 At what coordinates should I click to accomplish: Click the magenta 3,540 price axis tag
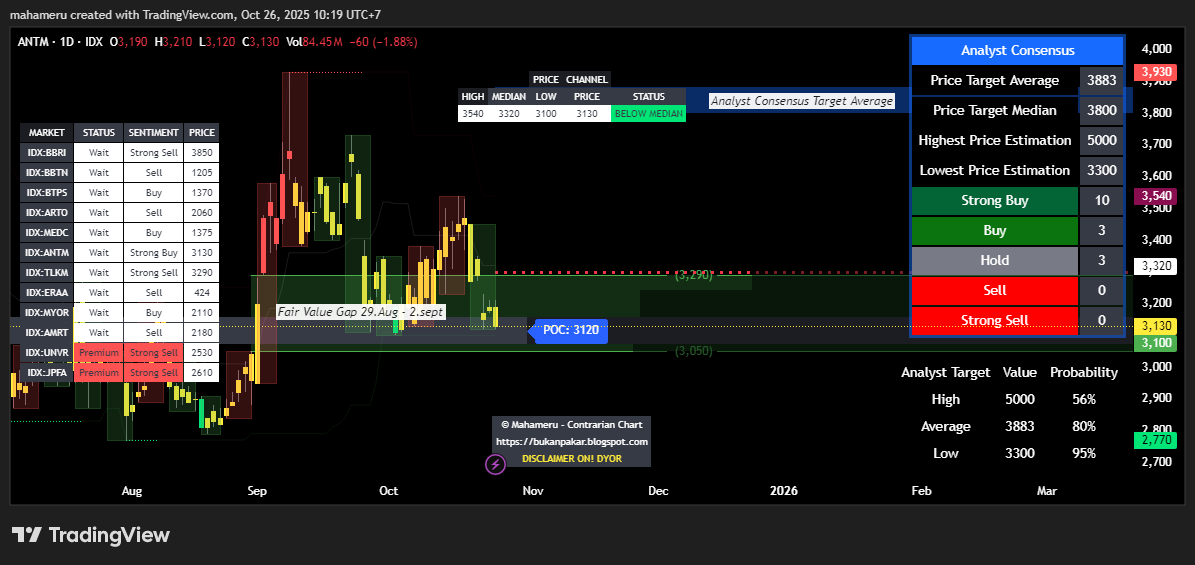click(1156, 197)
